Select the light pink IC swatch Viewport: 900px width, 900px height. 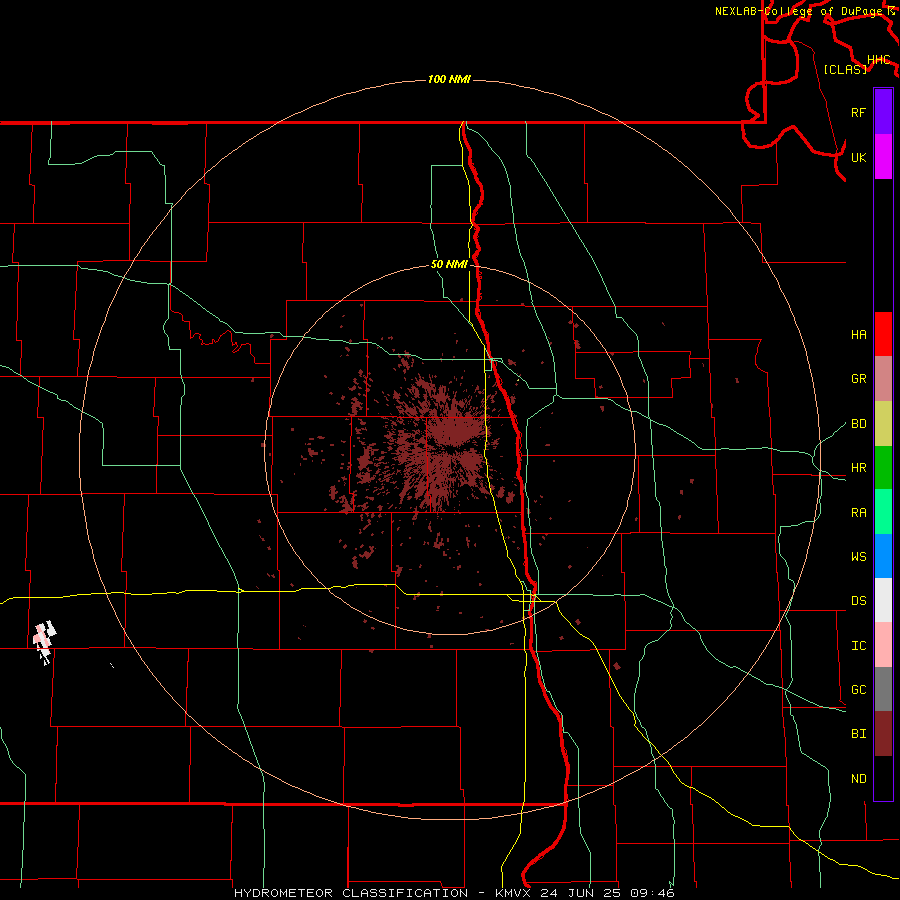883,645
